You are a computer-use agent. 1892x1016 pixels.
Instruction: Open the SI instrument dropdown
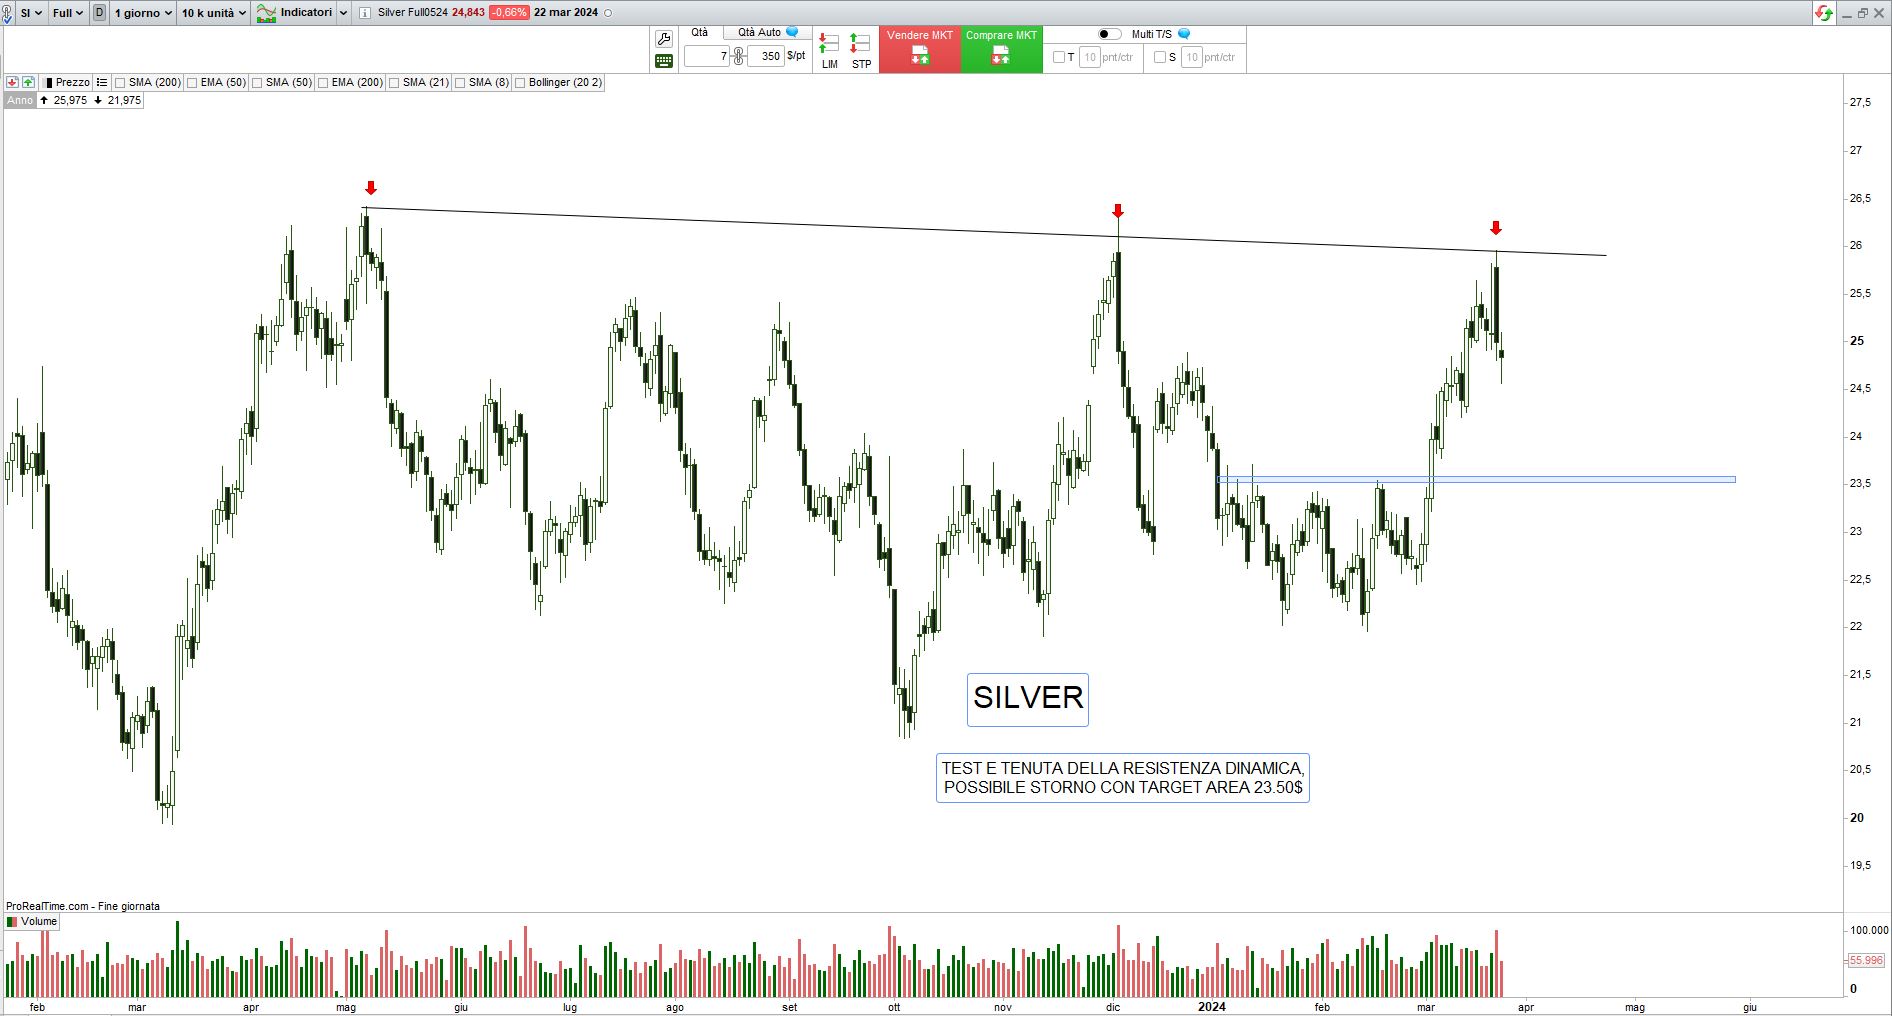pyautogui.click(x=31, y=13)
